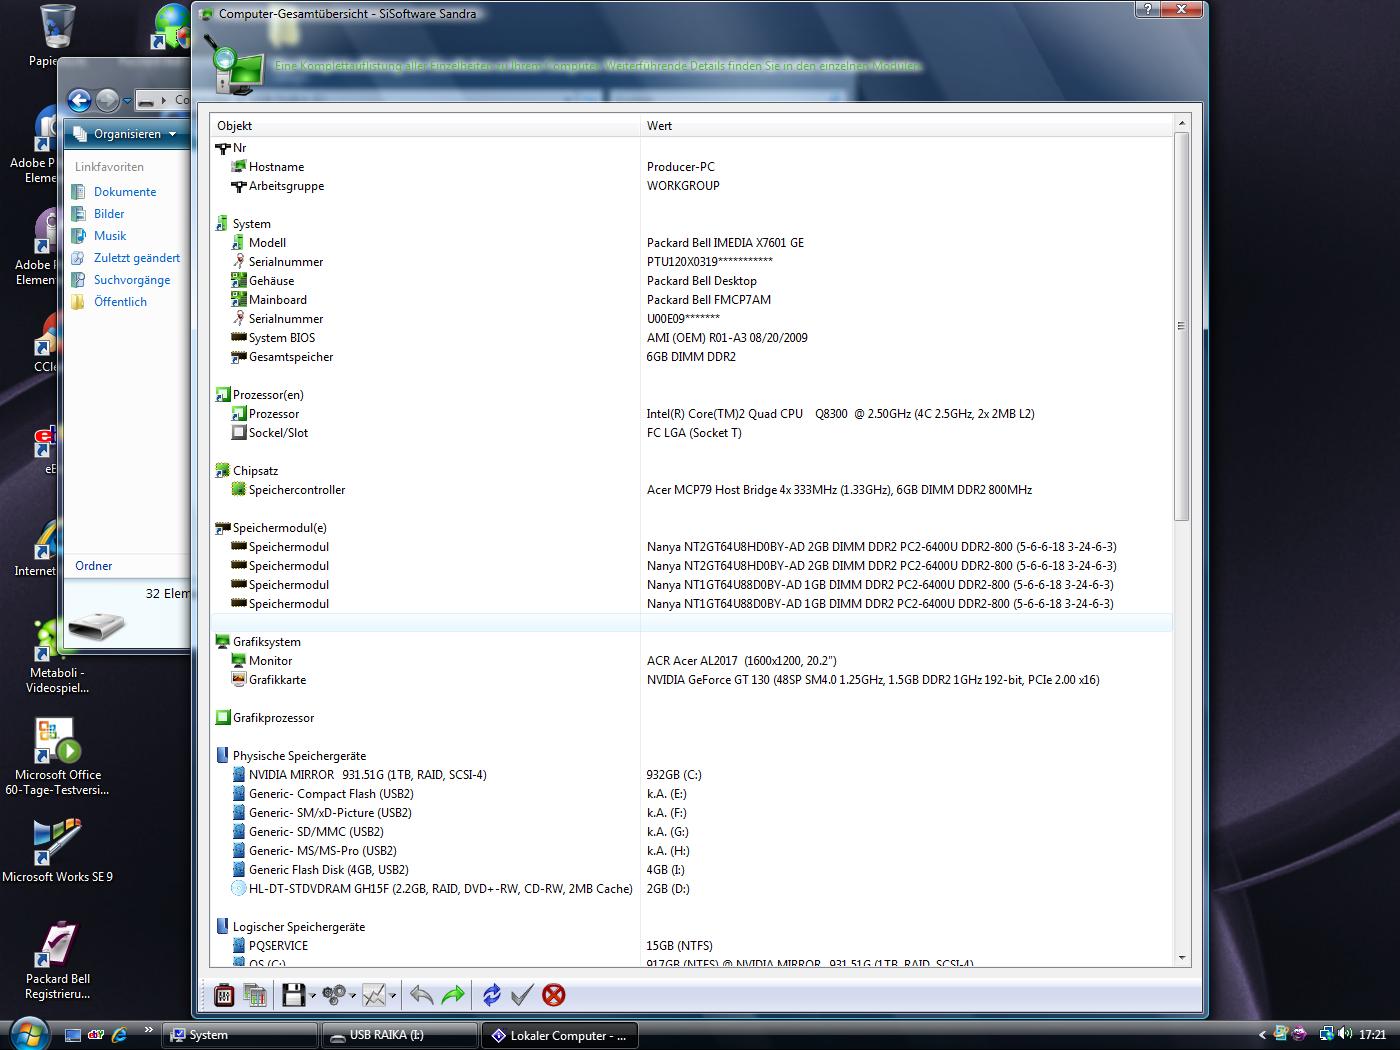Click Show Desktop quick launch icon
The width and height of the screenshot is (1400, 1050).
click(x=72, y=1035)
